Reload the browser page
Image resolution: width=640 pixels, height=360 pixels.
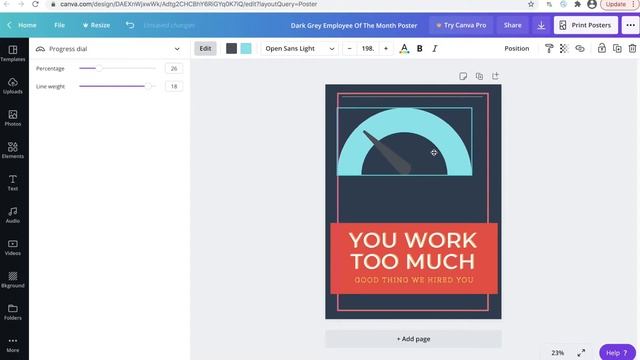pos(36,4)
